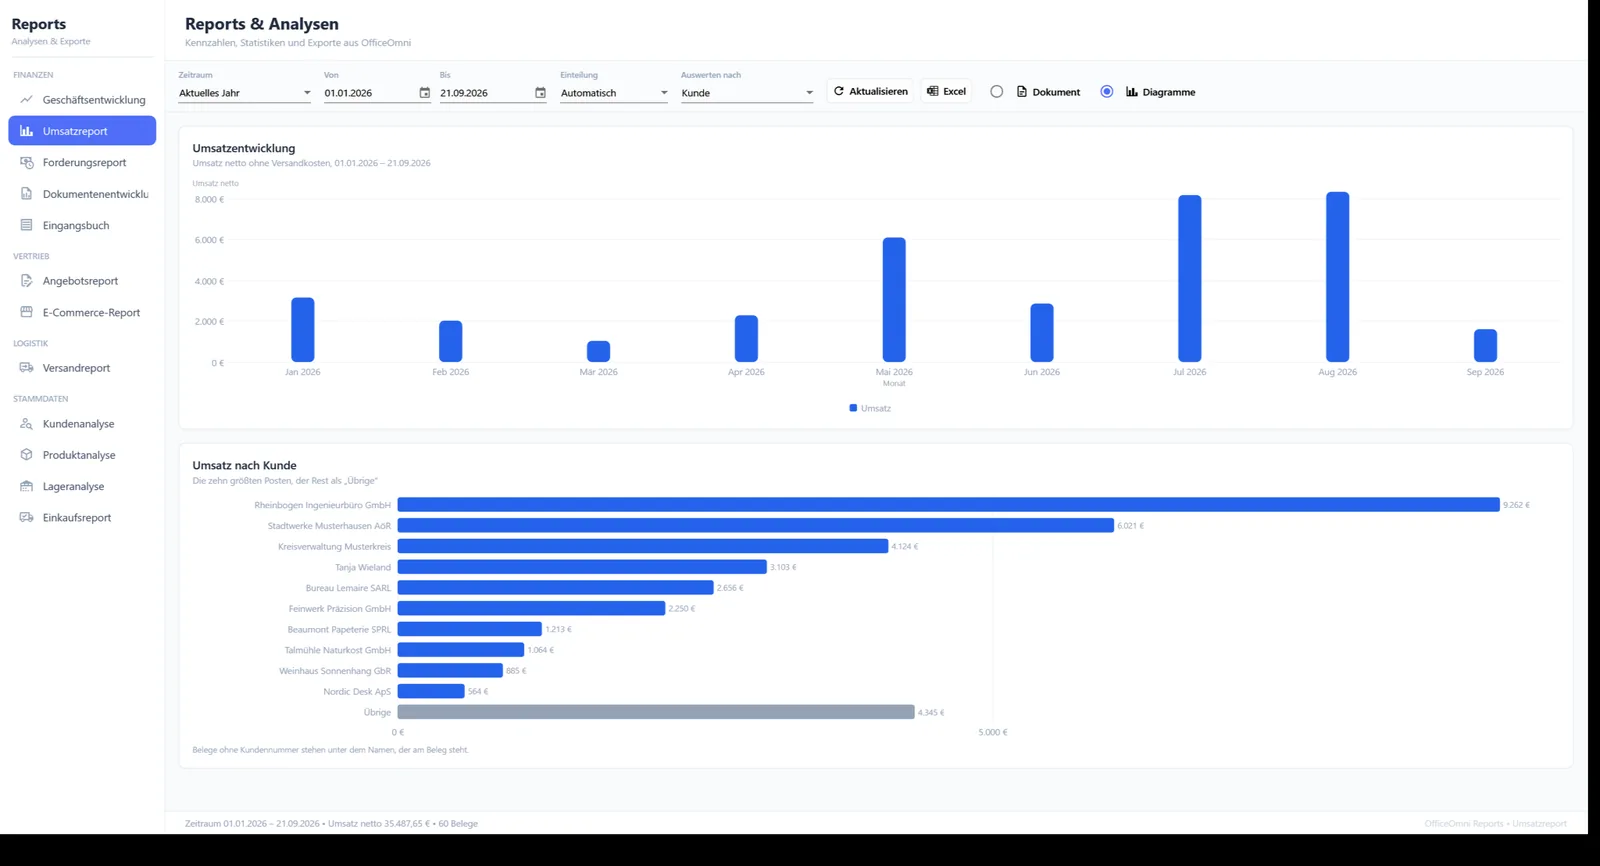The image size is (1600, 866).
Task: Open the Einteilung dropdown (Automatisch)
Action: click(614, 93)
